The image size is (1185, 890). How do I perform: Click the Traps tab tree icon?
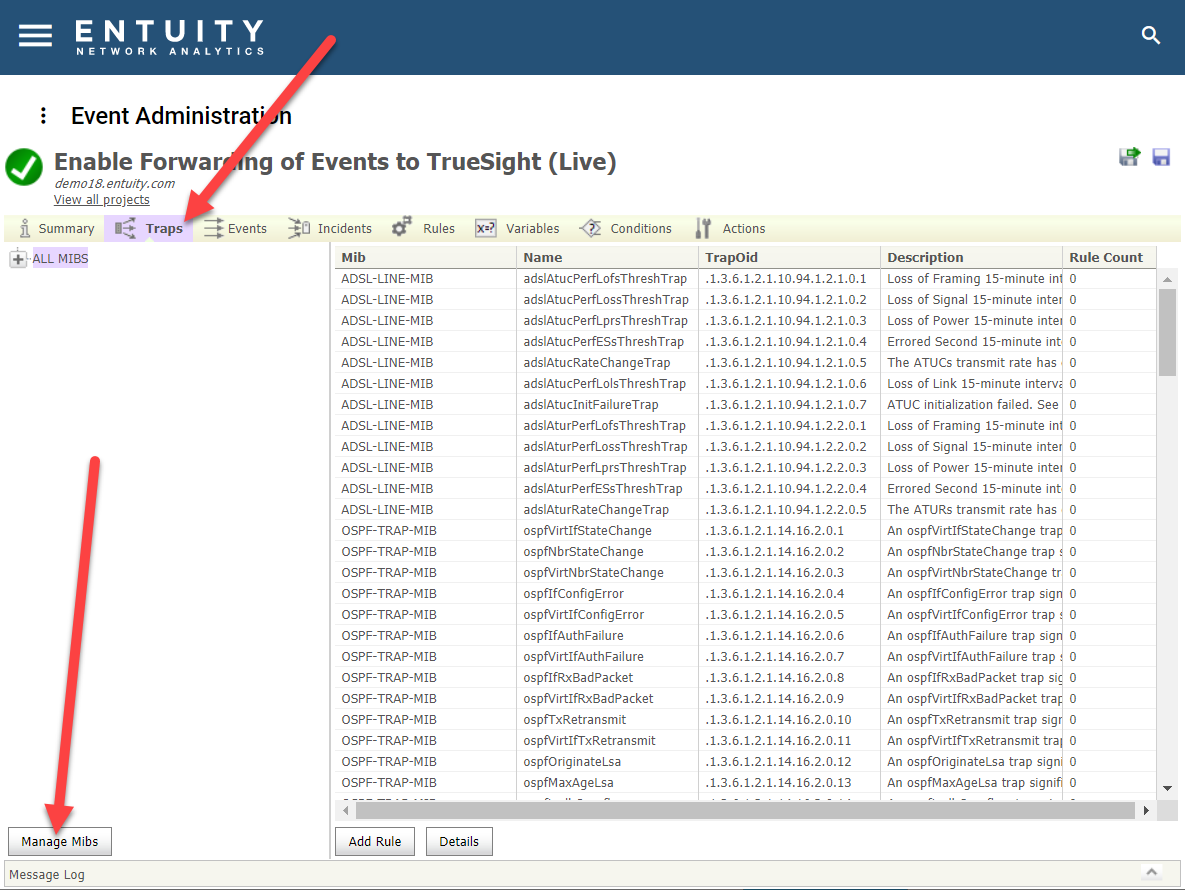tap(125, 228)
